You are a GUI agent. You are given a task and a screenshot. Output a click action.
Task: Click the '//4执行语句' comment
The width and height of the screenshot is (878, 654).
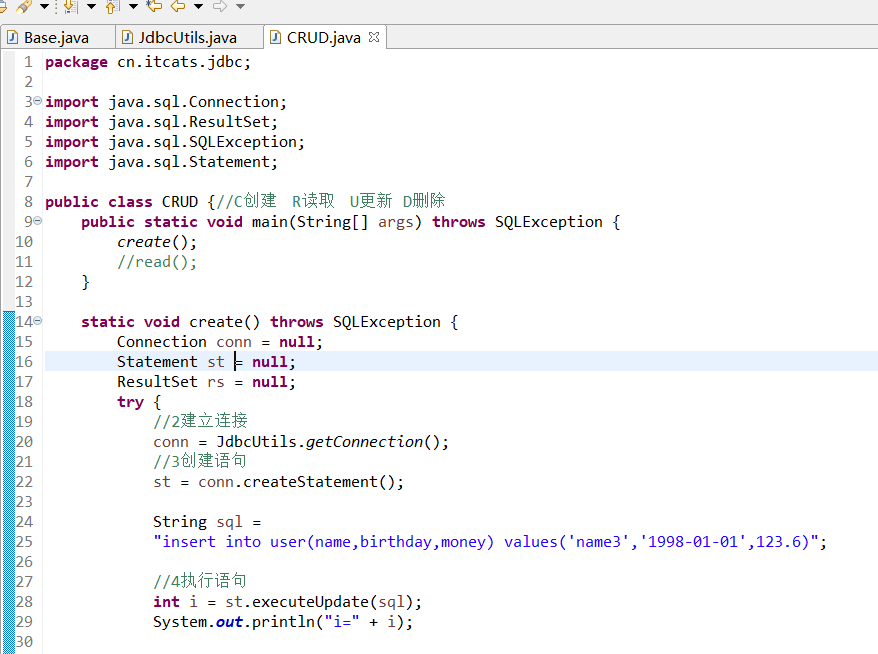(200, 581)
